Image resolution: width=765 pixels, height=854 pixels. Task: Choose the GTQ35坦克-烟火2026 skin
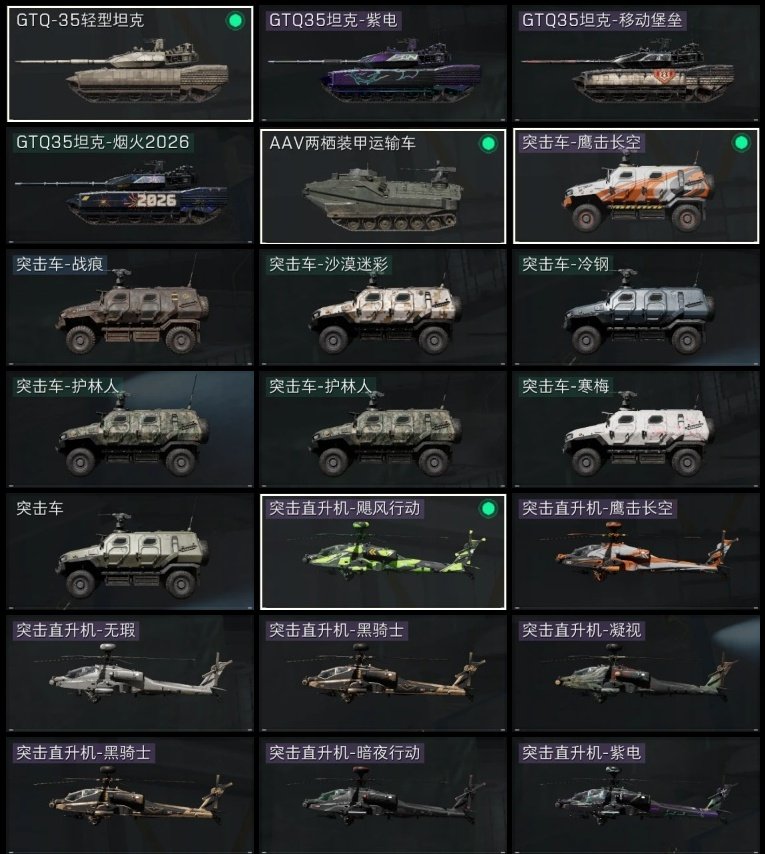(130, 186)
